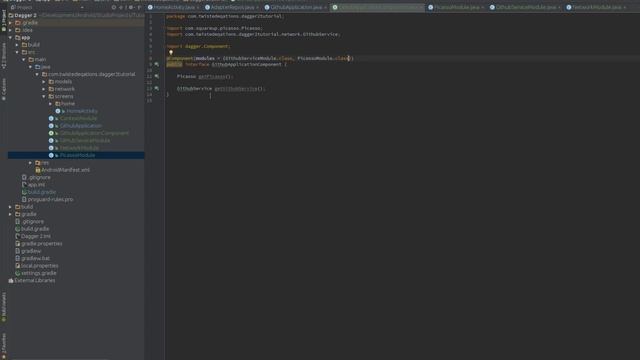Click the settings.gradle file icon
The image size is (640, 360).
[x=18, y=273]
